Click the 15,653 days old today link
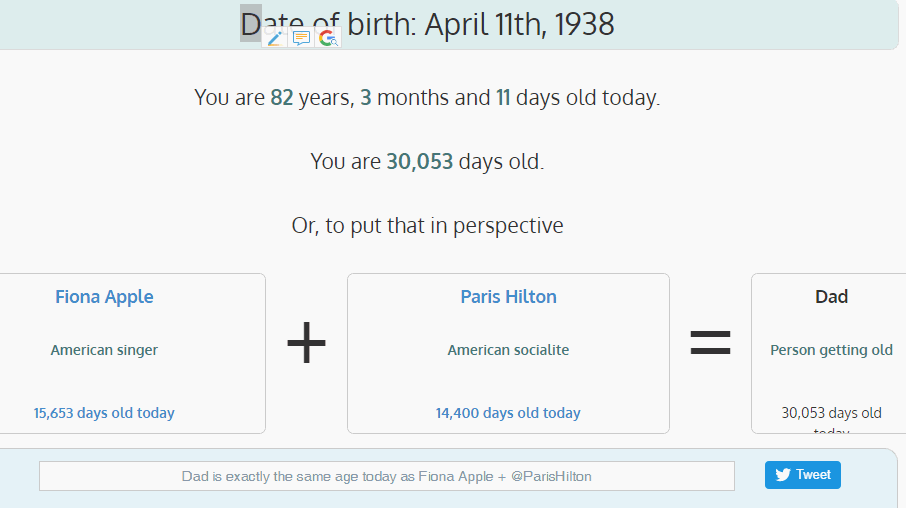 (104, 413)
